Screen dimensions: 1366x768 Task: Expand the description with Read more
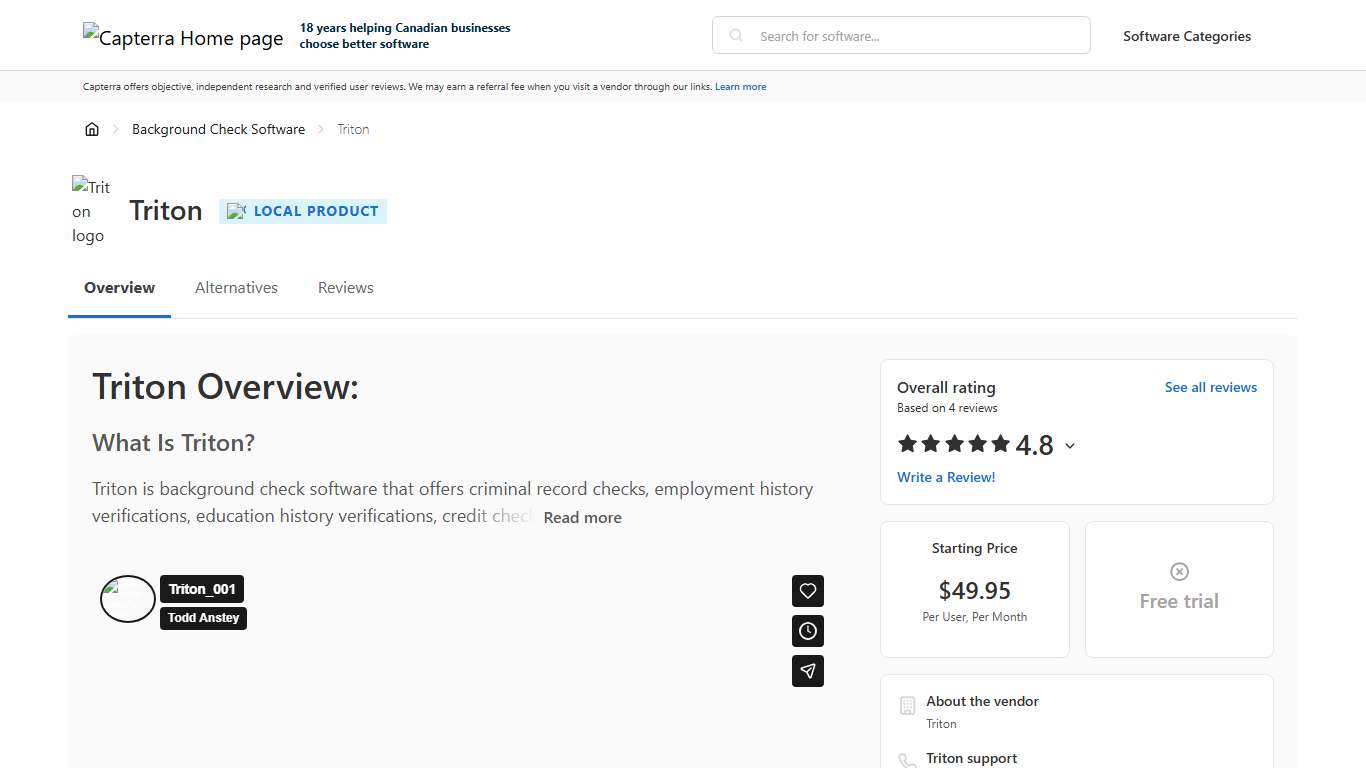click(x=582, y=517)
